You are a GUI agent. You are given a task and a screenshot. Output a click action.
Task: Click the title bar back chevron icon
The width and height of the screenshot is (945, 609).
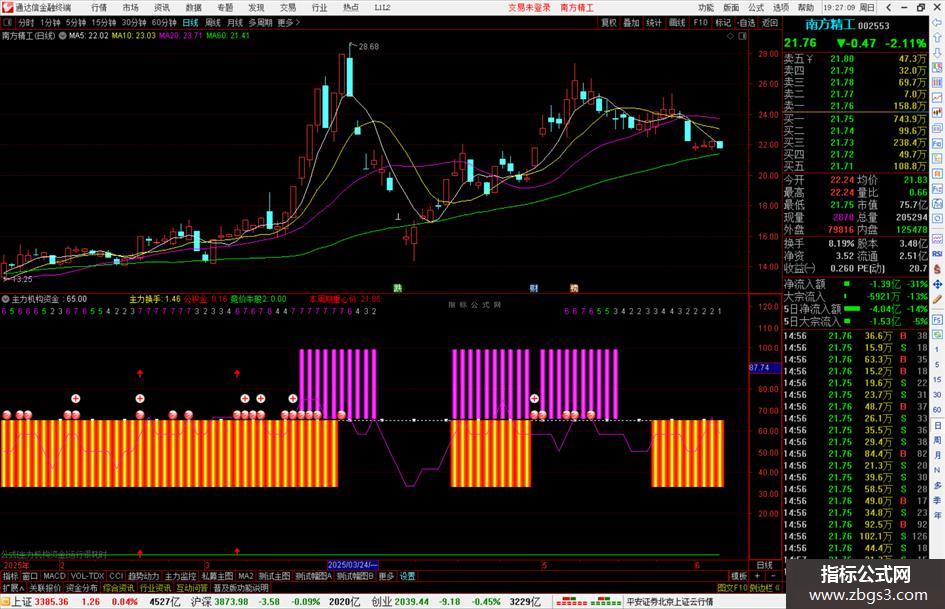point(888,7)
